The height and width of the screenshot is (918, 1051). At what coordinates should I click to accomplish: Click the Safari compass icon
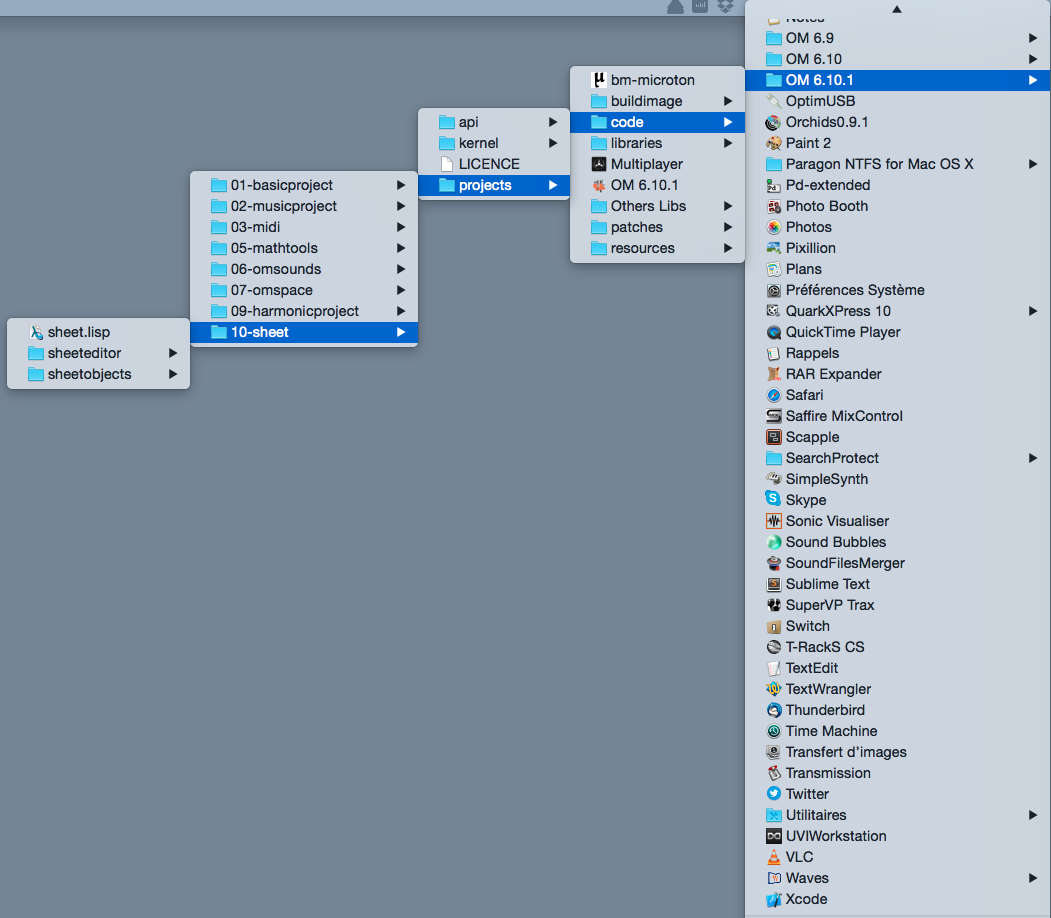coord(774,395)
